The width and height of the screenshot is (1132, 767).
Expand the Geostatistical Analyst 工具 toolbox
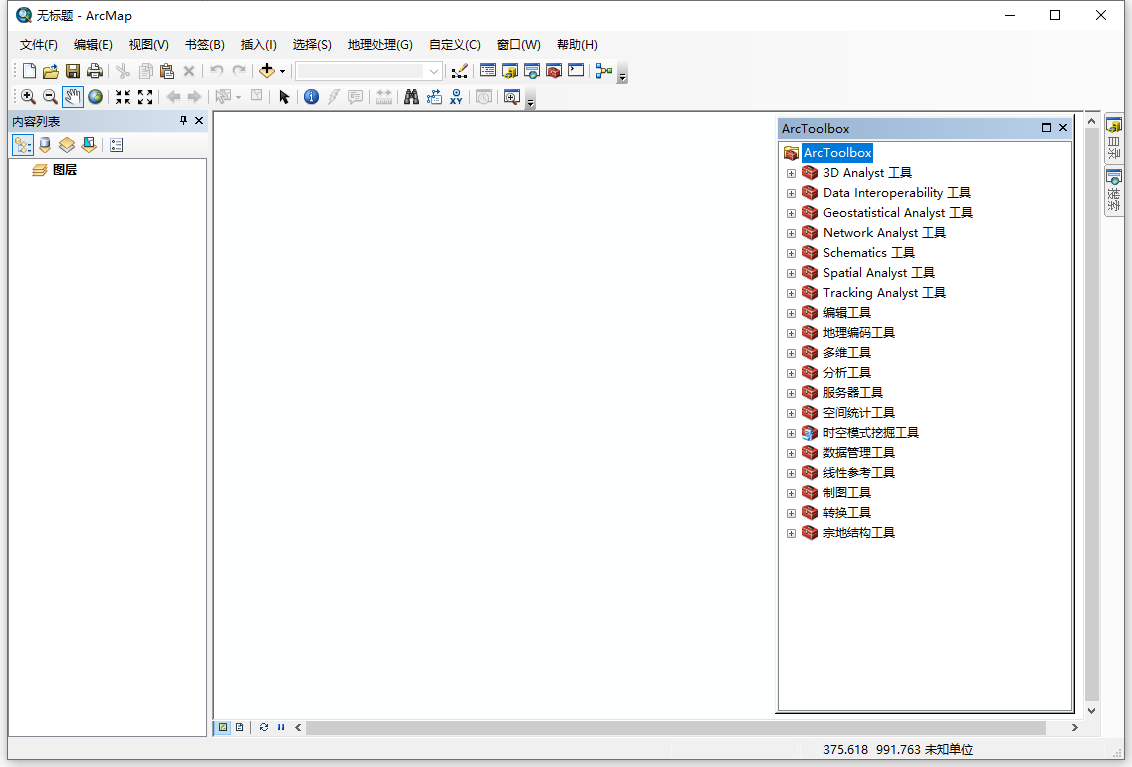[x=791, y=213]
